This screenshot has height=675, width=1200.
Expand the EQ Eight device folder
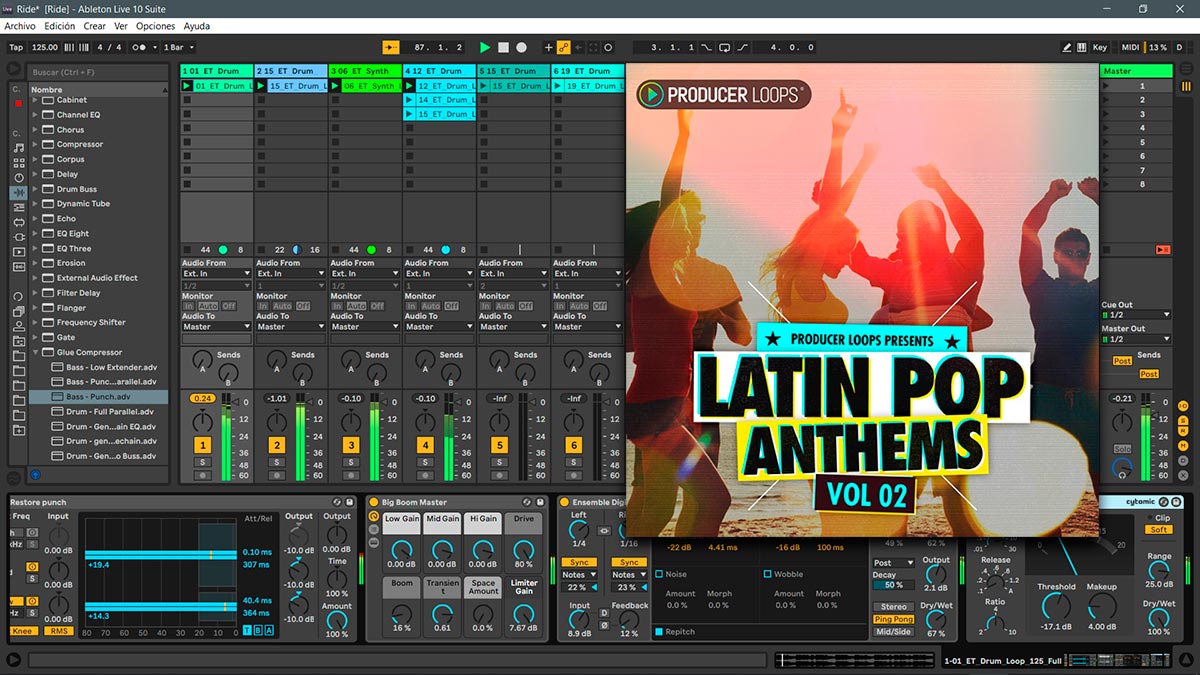point(36,233)
